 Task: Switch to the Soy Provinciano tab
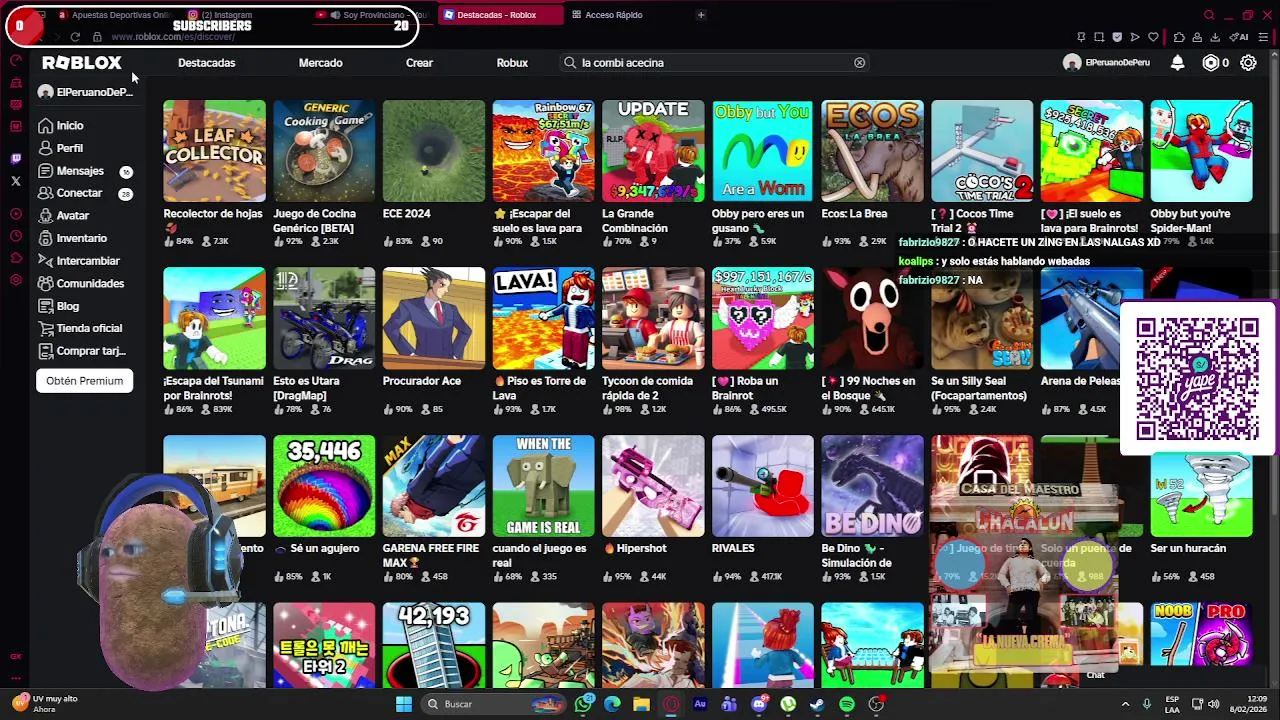pyautogui.click(x=370, y=15)
